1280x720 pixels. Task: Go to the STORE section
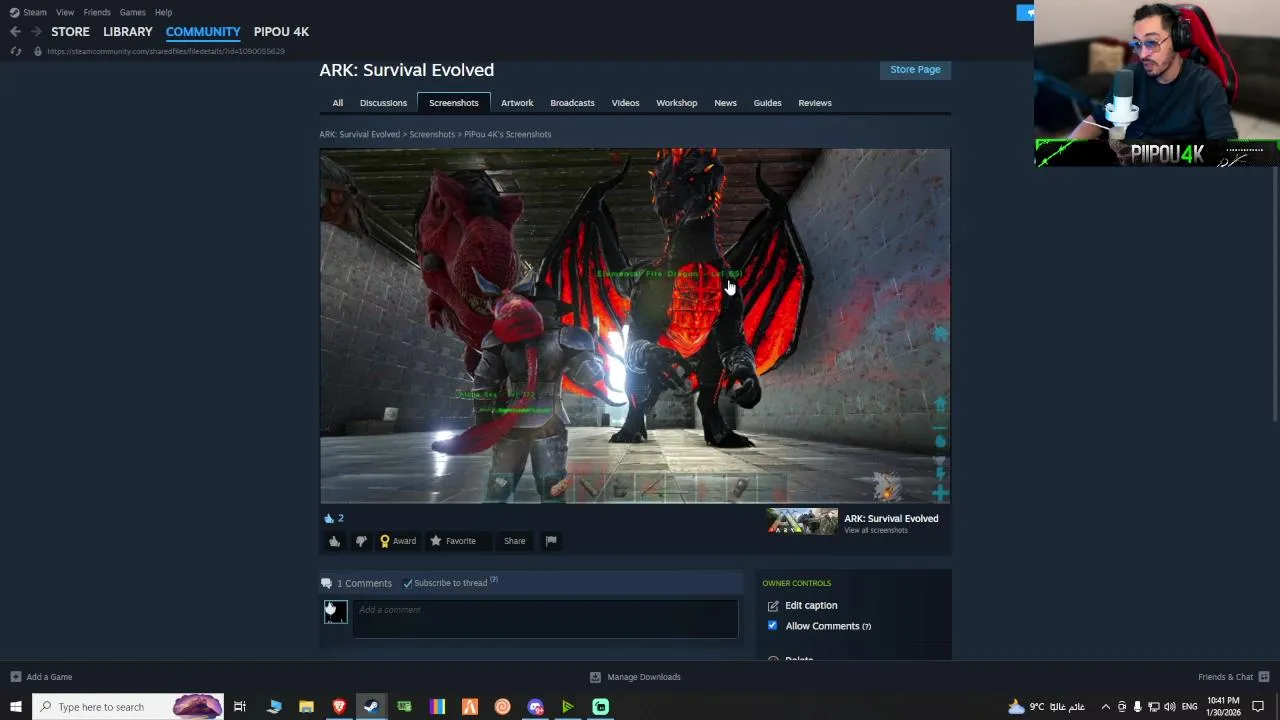coord(70,32)
